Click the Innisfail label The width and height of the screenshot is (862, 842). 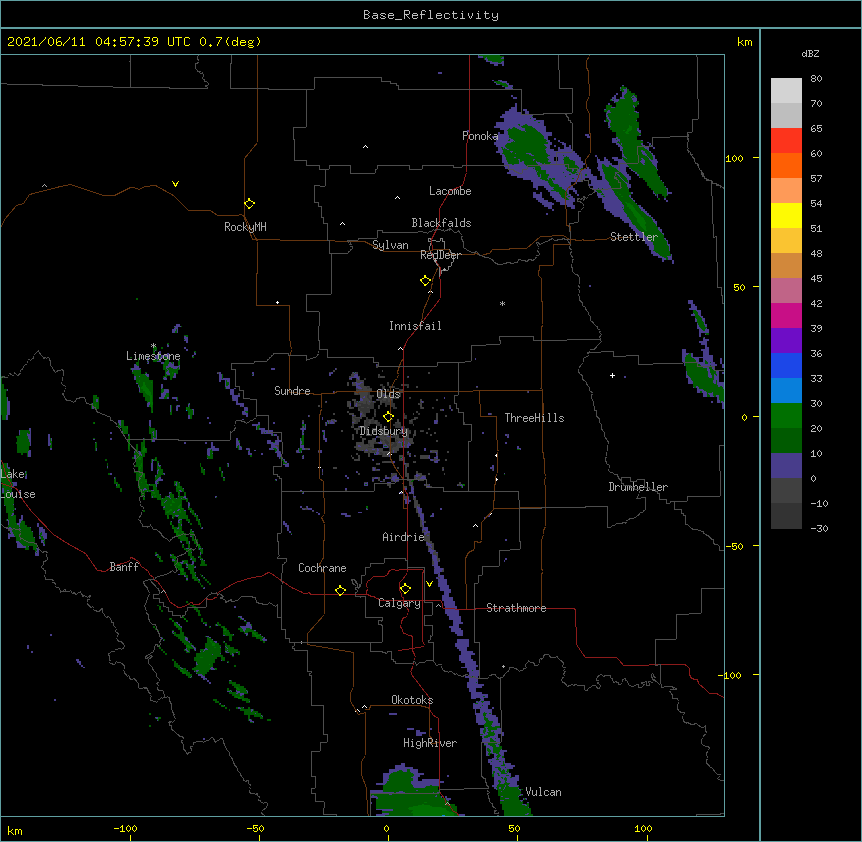(x=415, y=326)
